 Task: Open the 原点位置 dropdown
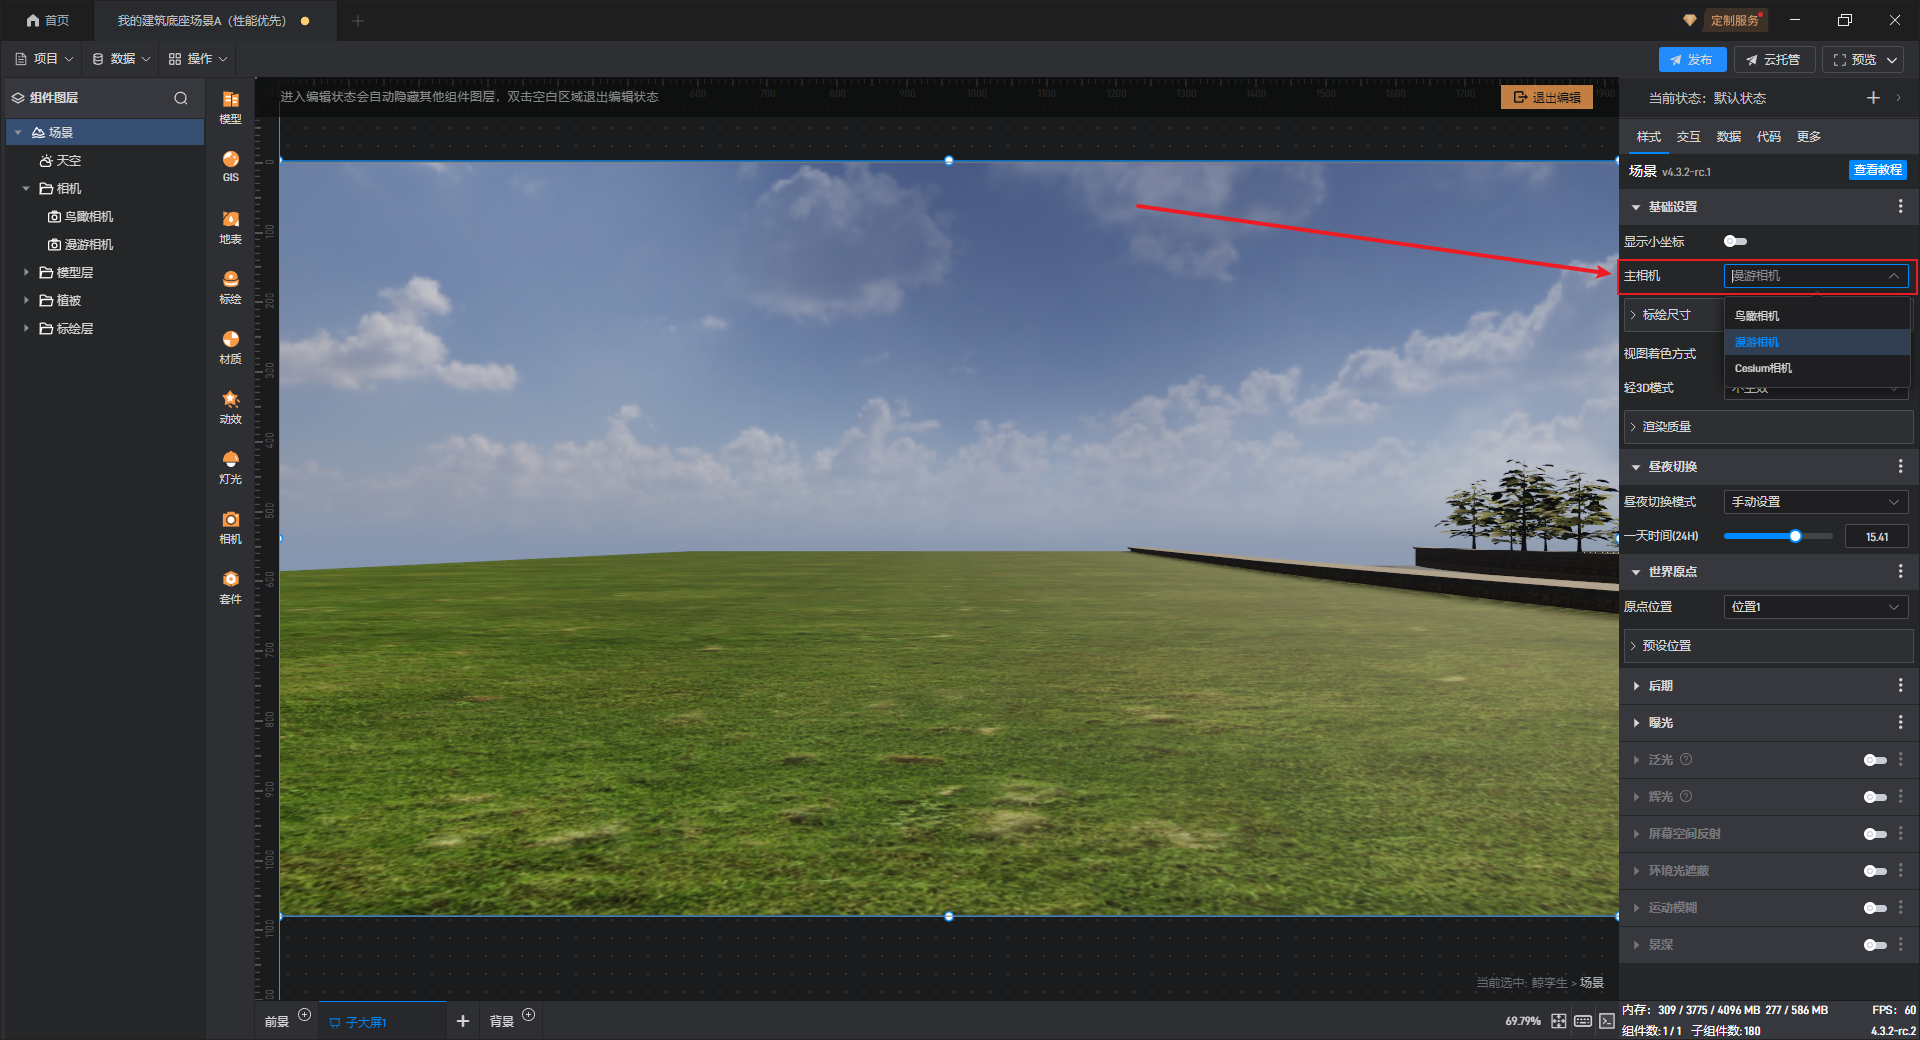(1816, 607)
